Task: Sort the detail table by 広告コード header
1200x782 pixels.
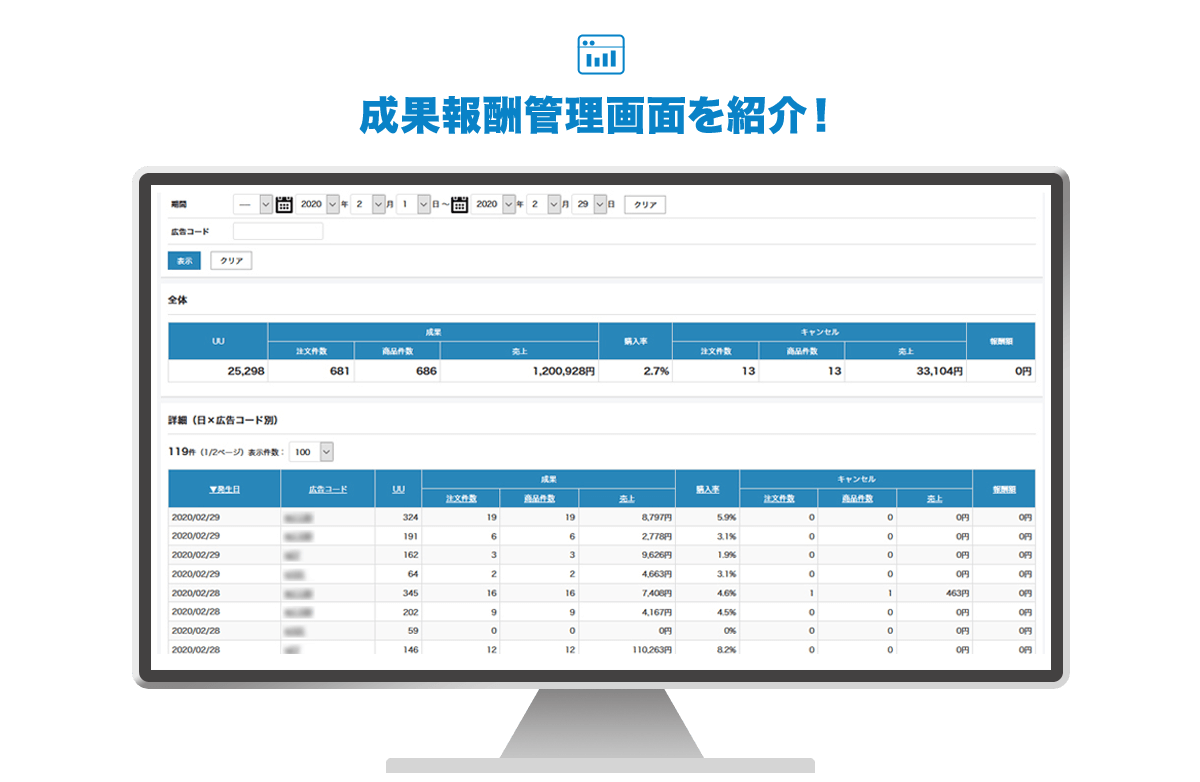Action: point(328,489)
